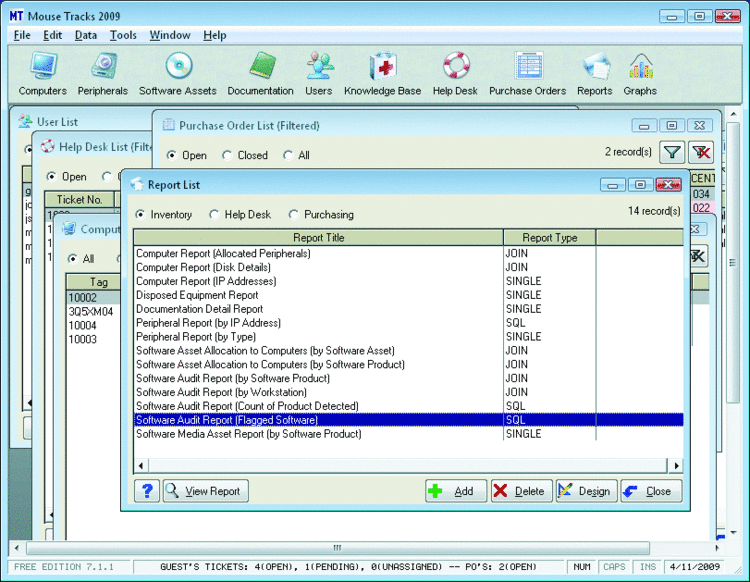
Task: Open the Data menu
Action: [86, 35]
